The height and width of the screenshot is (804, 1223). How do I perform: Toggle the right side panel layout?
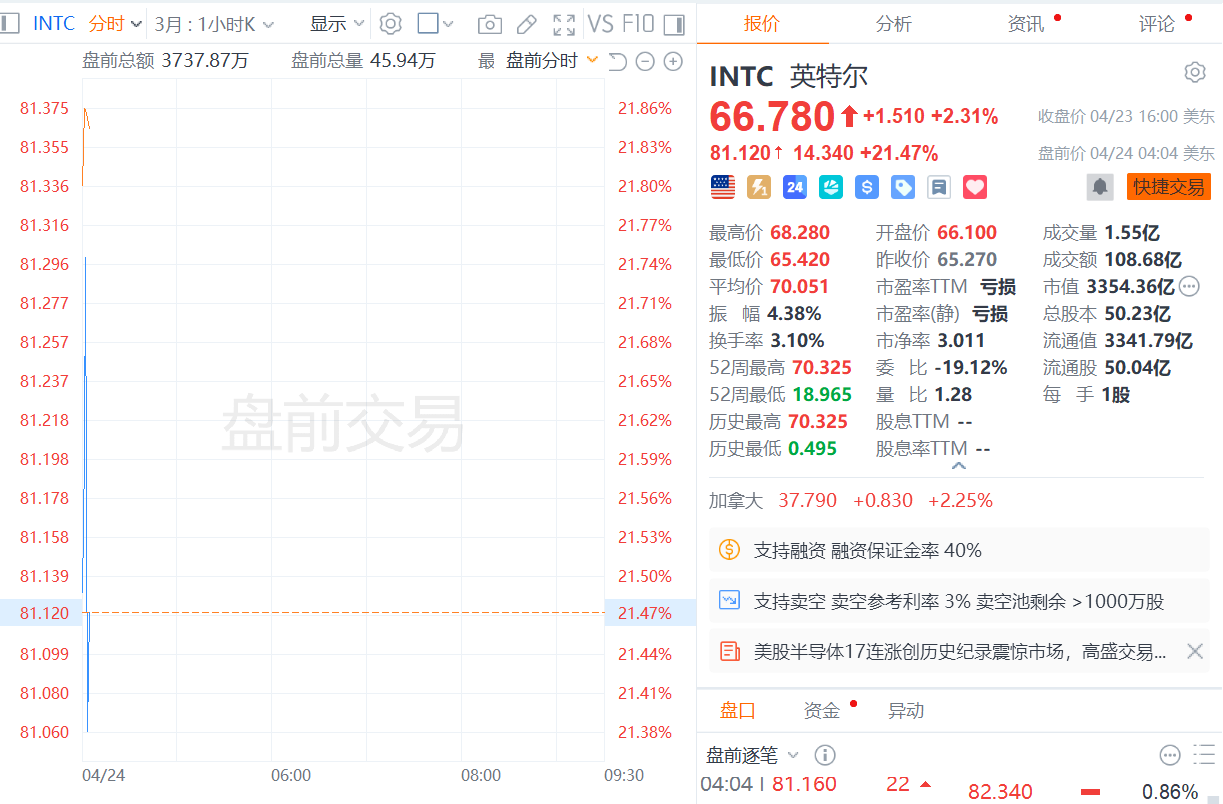click(675, 24)
